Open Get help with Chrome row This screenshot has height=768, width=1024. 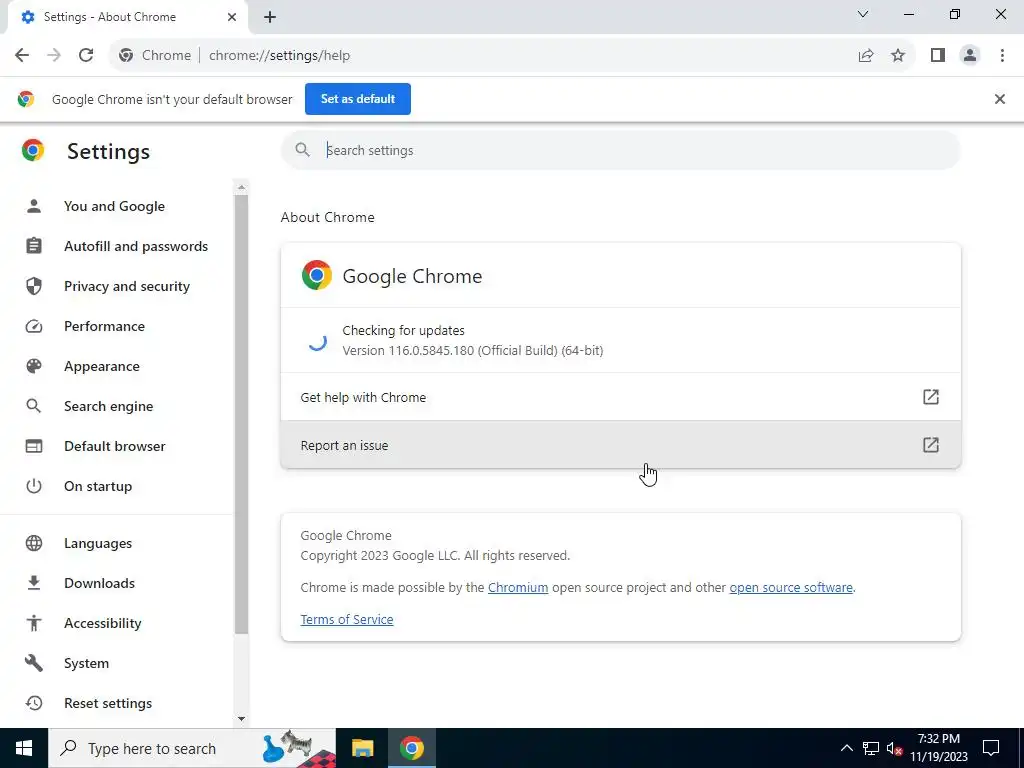[620, 397]
